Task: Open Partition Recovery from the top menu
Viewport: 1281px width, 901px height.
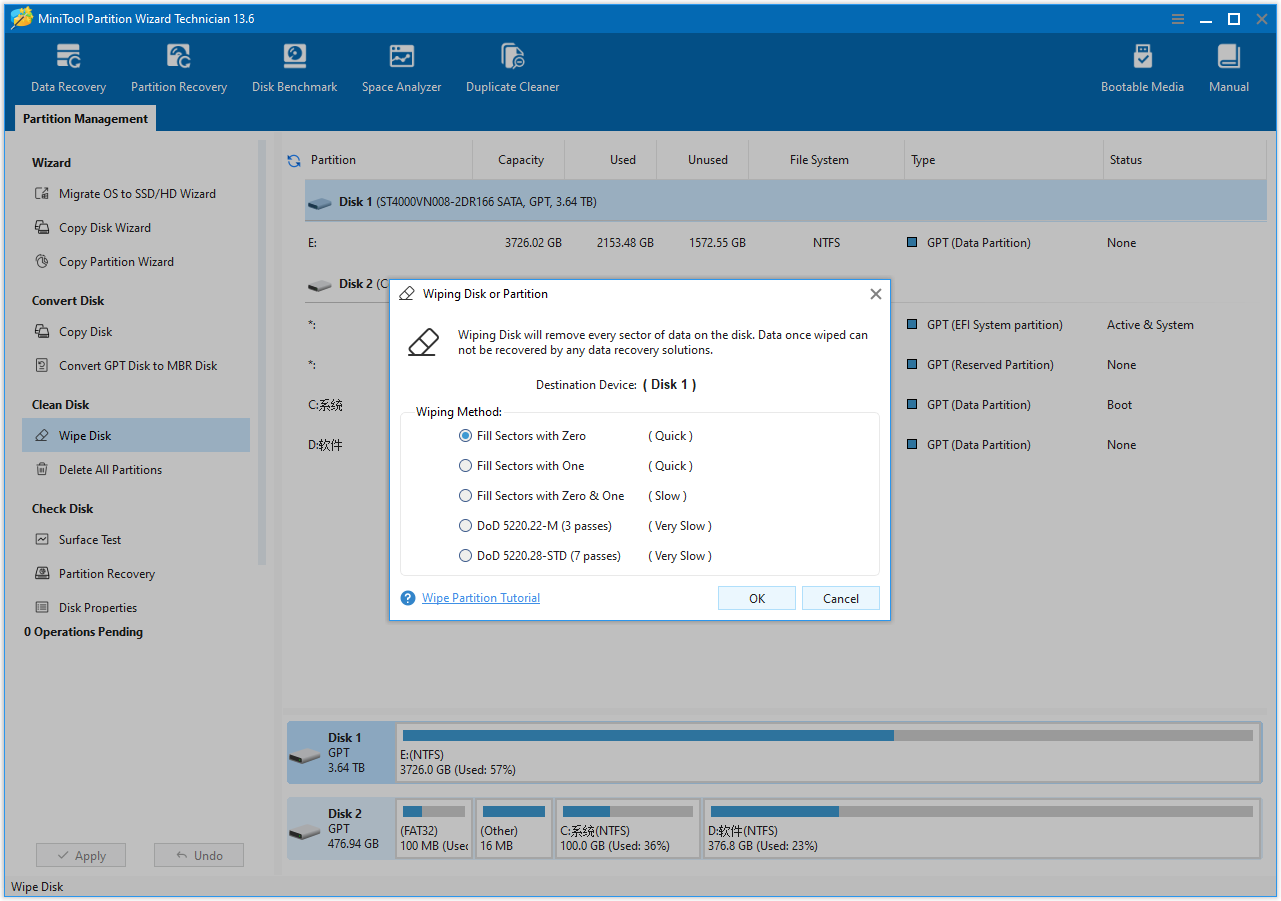Action: [x=178, y=66]
